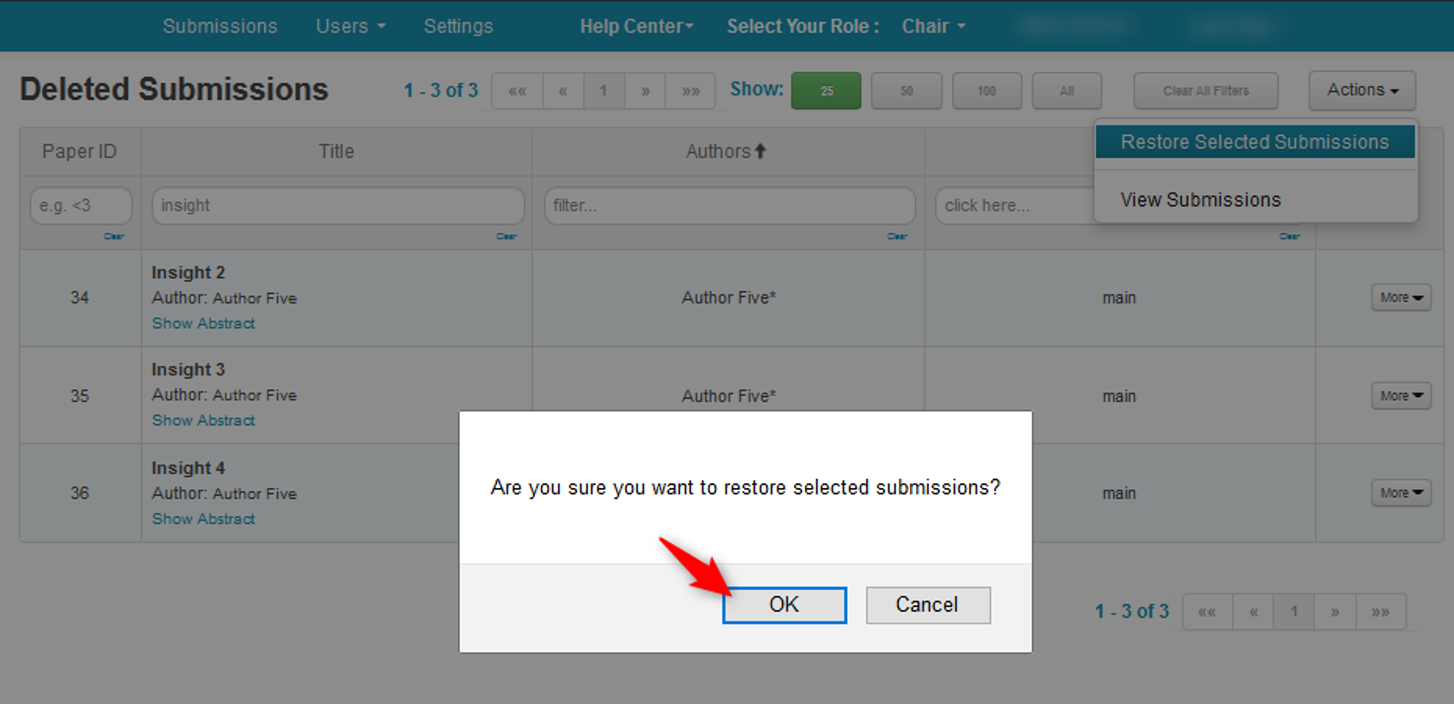The image size is (1454, 704).
Task: Sort by Paper ID column header
Action: [80, 152]
